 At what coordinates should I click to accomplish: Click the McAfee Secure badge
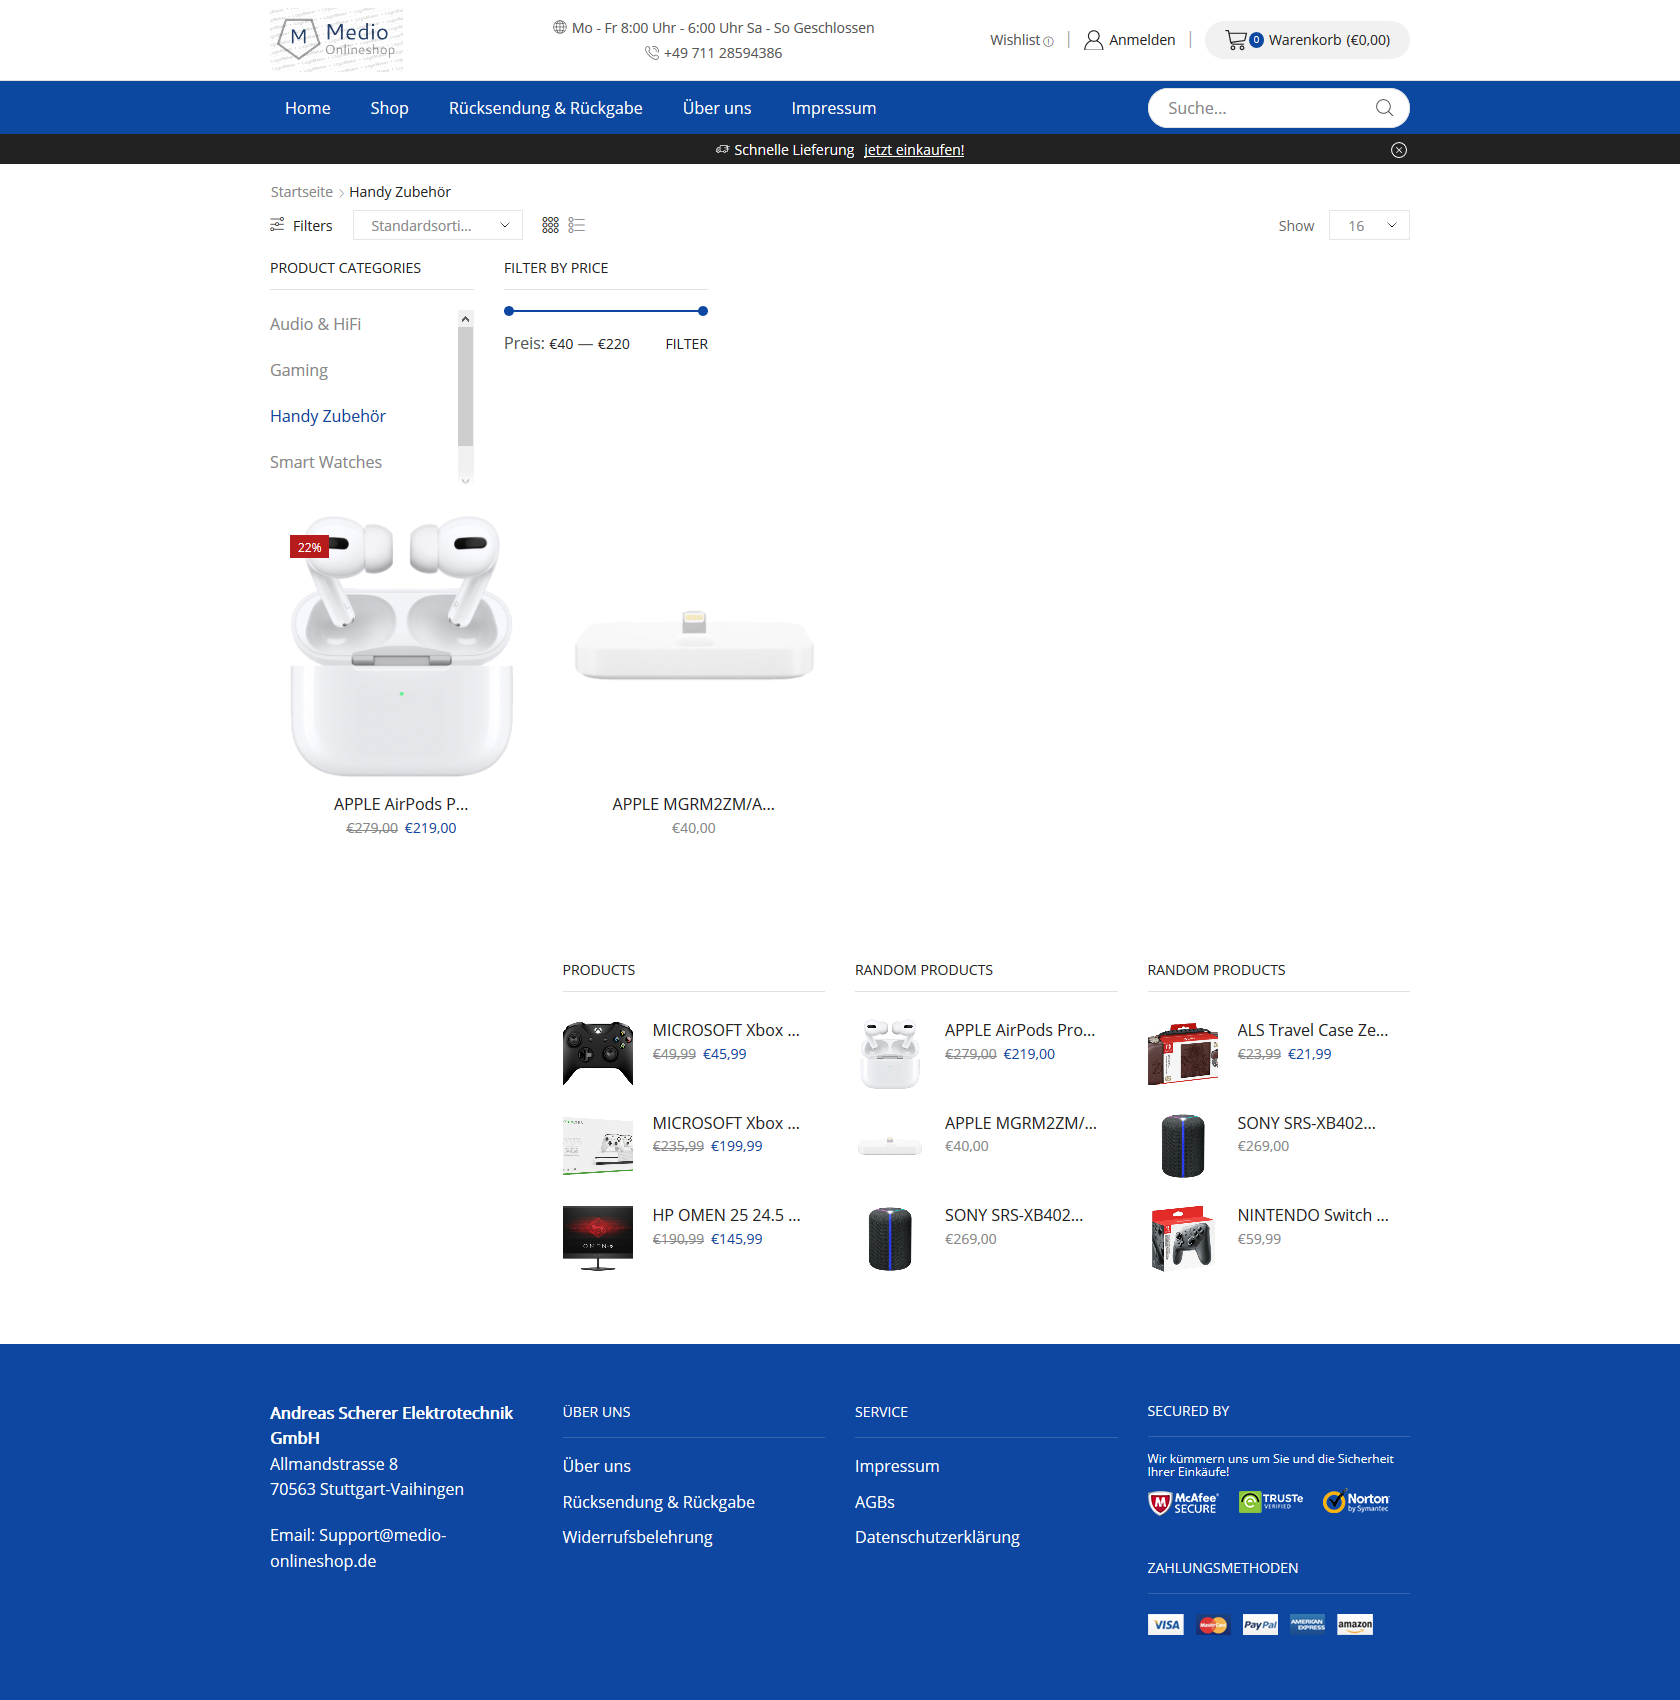point(1183,1503)
